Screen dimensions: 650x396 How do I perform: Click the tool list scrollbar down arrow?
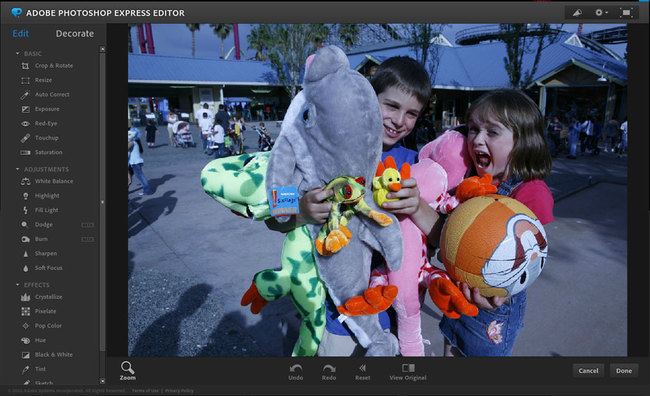pyautogui.click(x=102, y=381)
